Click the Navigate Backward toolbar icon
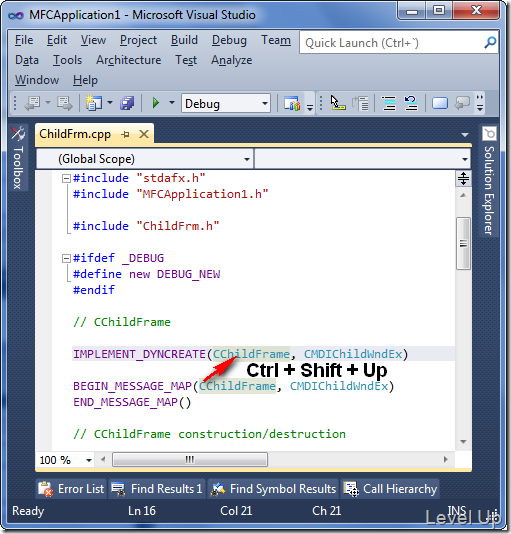The width and height of the screenshot is (511, 534). [33, 103]
